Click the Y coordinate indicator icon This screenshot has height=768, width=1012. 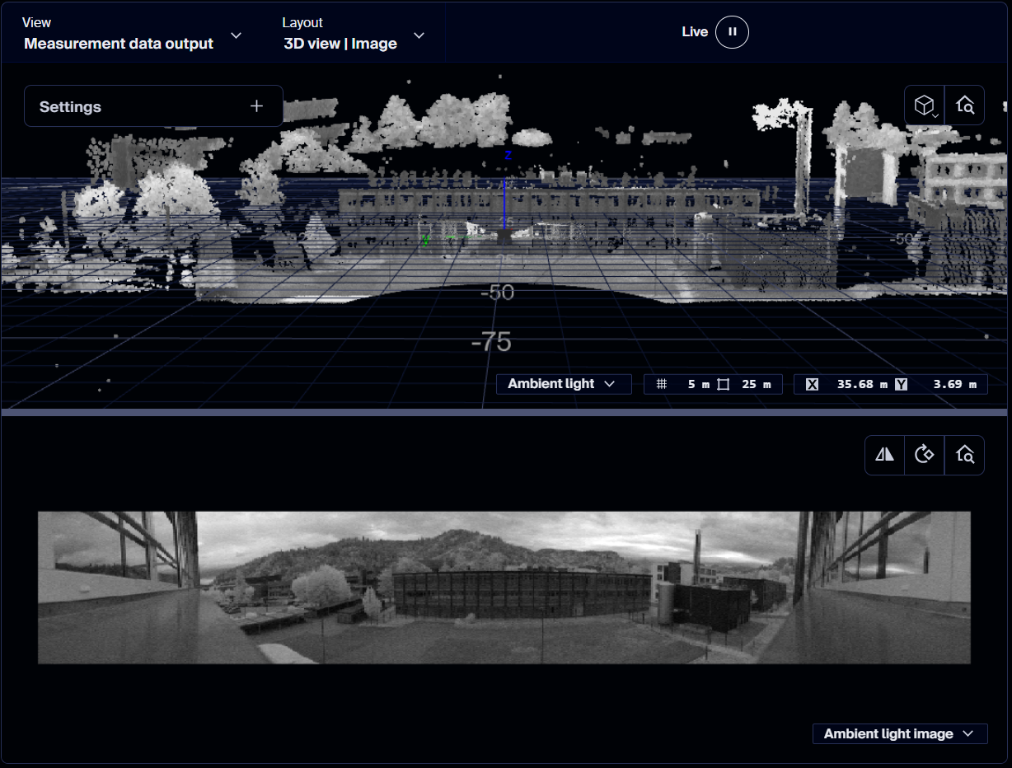click(x=901, y=385)
